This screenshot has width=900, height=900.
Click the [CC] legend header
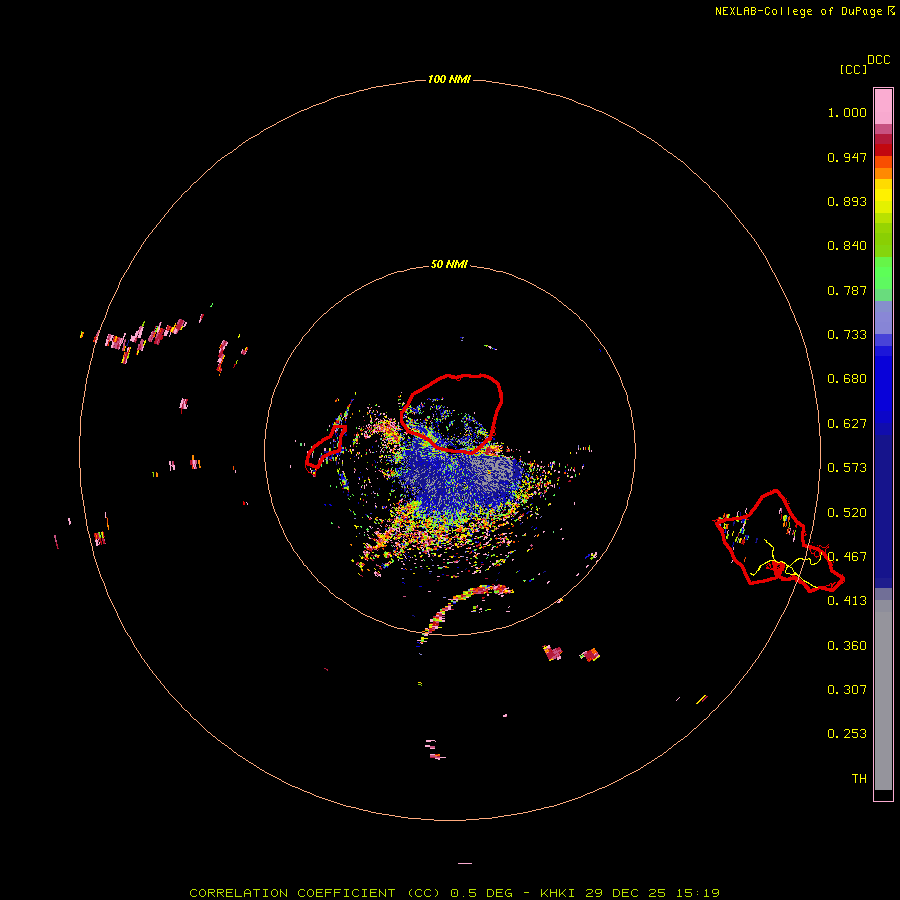point(853,69)
